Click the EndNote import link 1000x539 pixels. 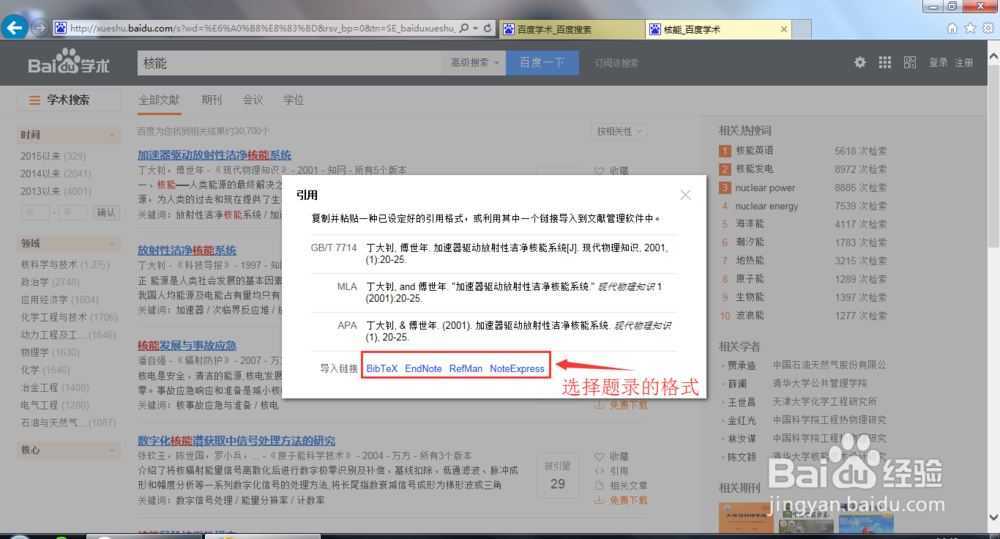click(423, 369)
